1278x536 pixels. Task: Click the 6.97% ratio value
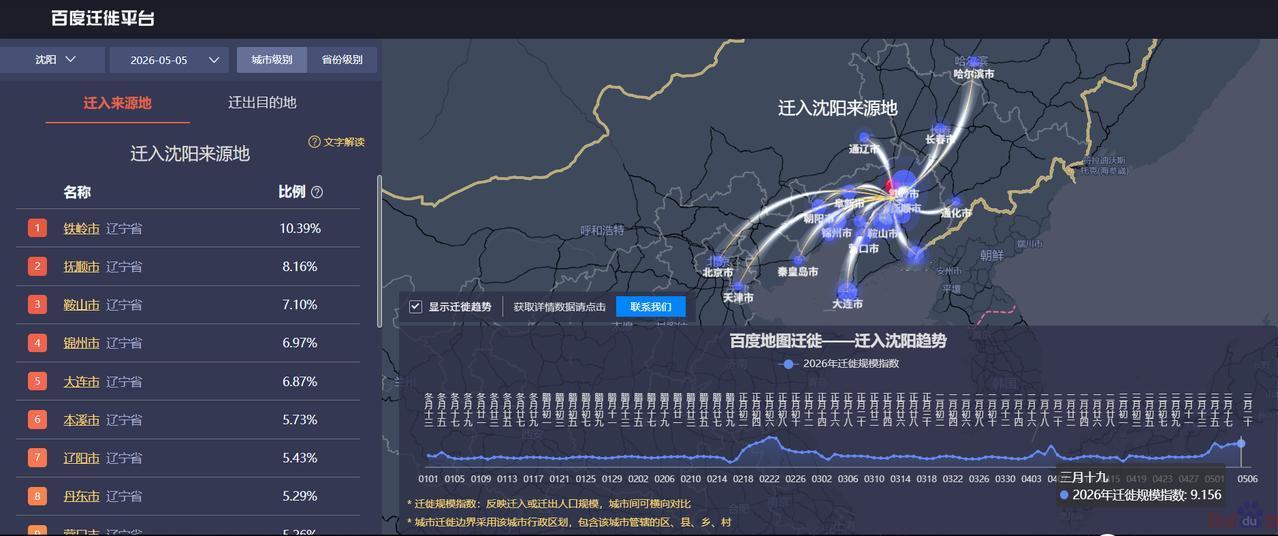(300, 343)
